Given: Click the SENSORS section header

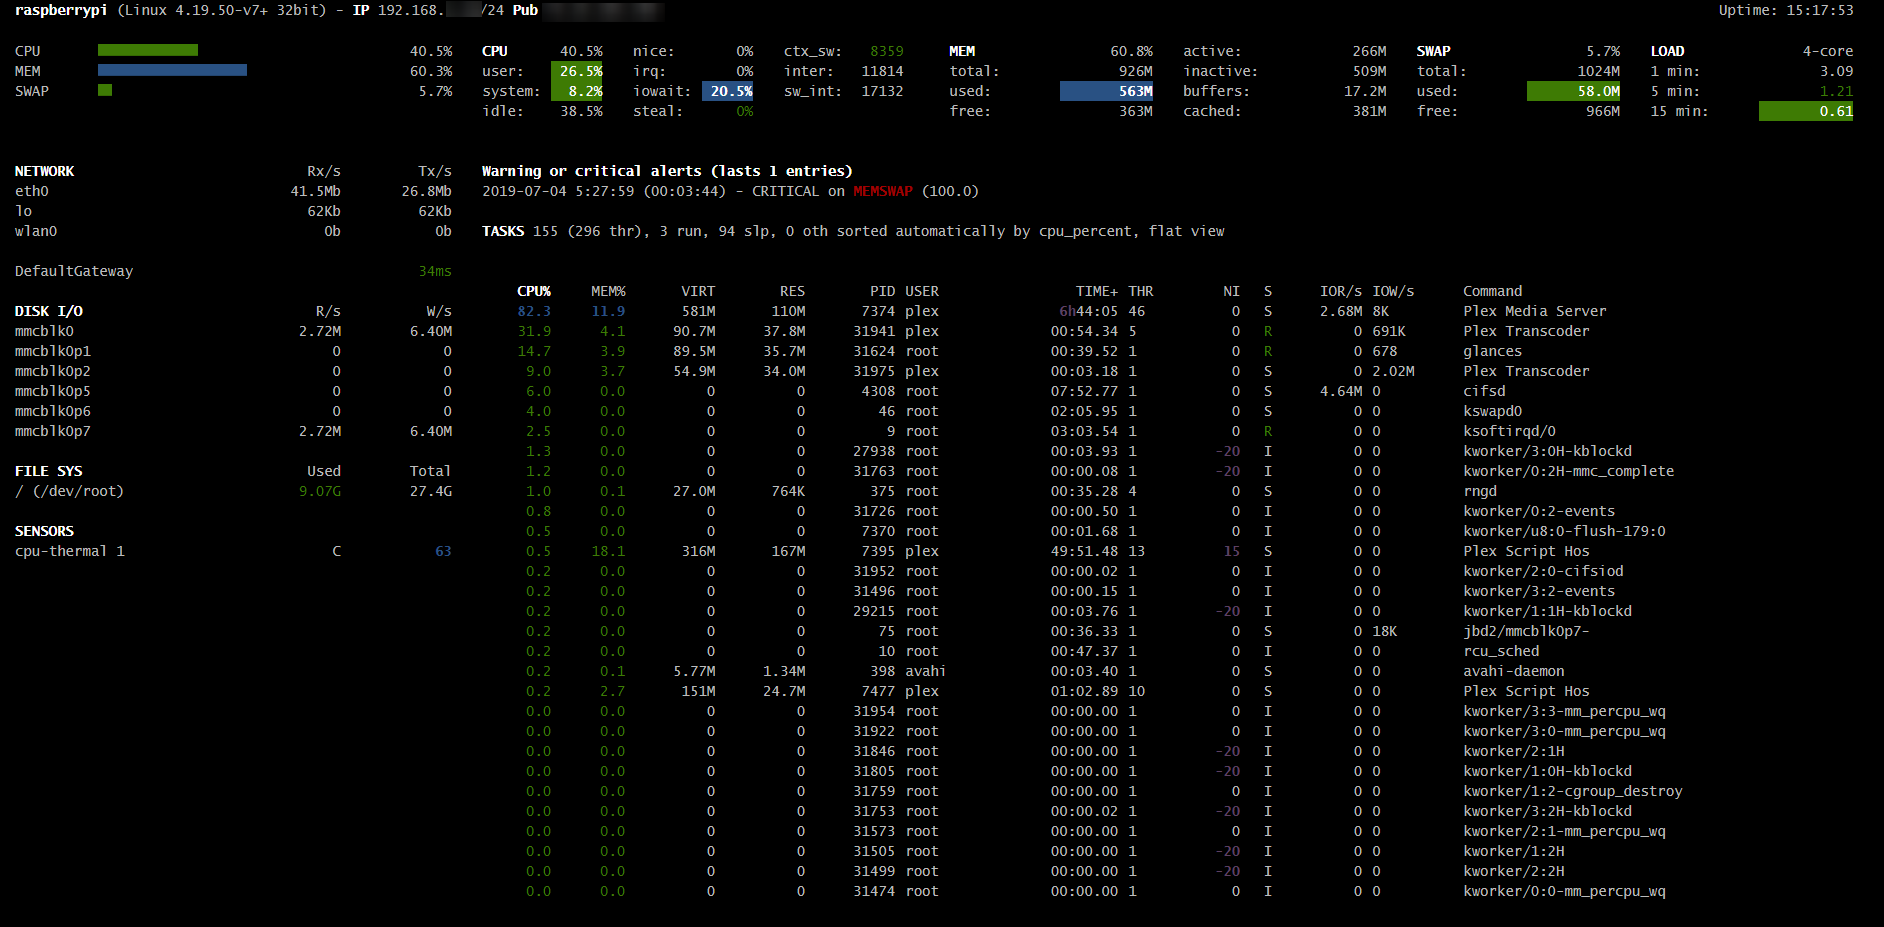Looking at the screenshot, I should tap(44, 531).
